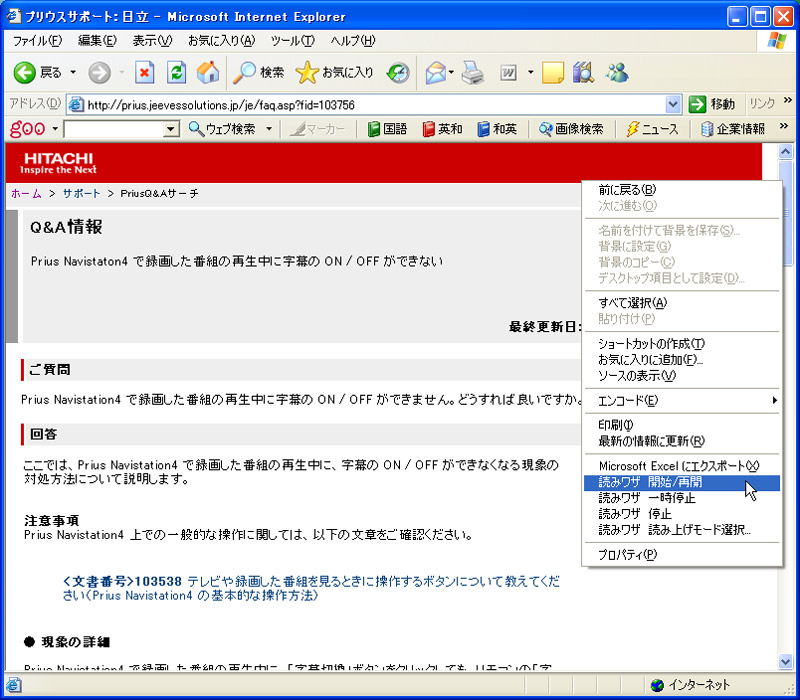Screen dimensions: 800x700
Task: Click the 移動 Go button
Action: 712,105
